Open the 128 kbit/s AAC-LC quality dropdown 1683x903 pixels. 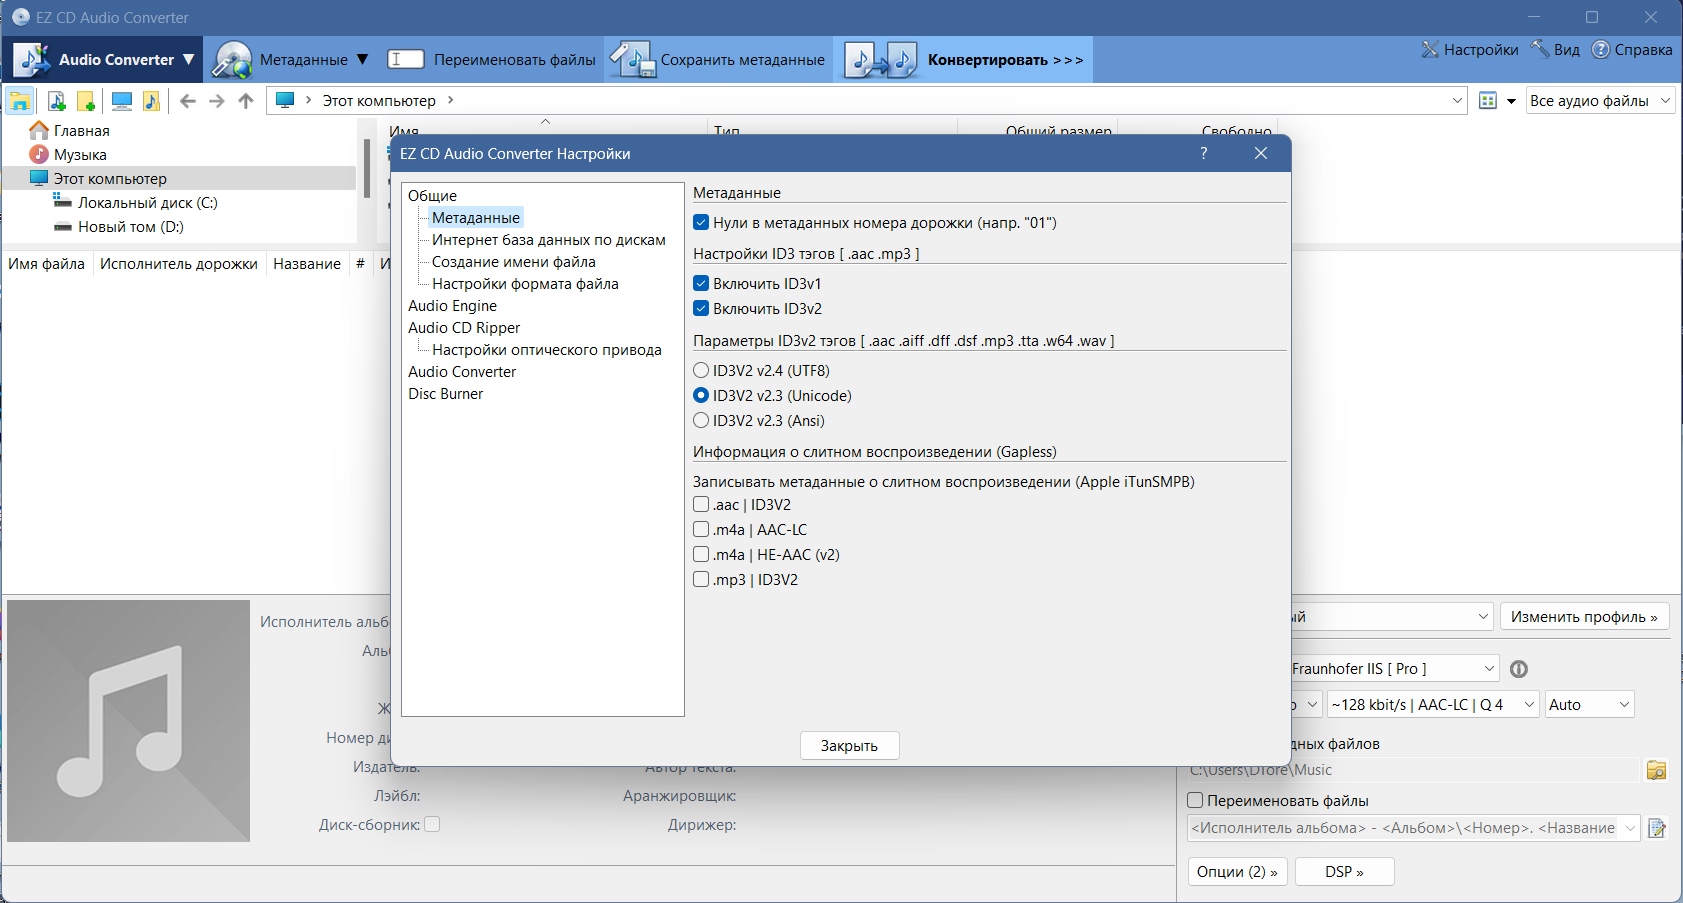coord(1433,705)
